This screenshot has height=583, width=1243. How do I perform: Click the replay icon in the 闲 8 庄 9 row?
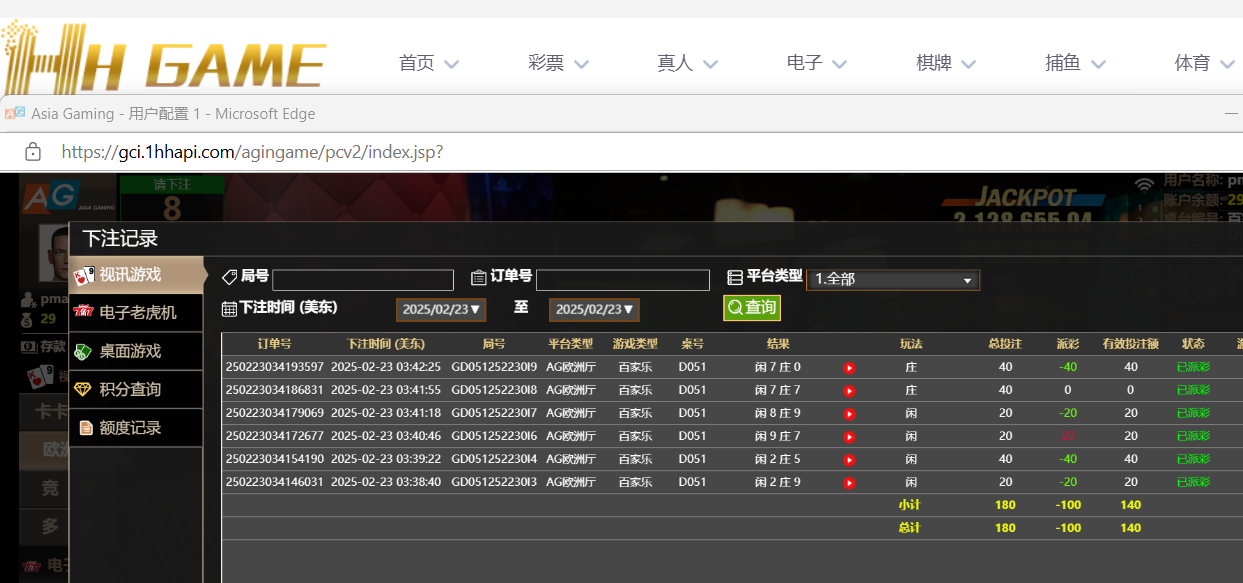click(849, 414)
